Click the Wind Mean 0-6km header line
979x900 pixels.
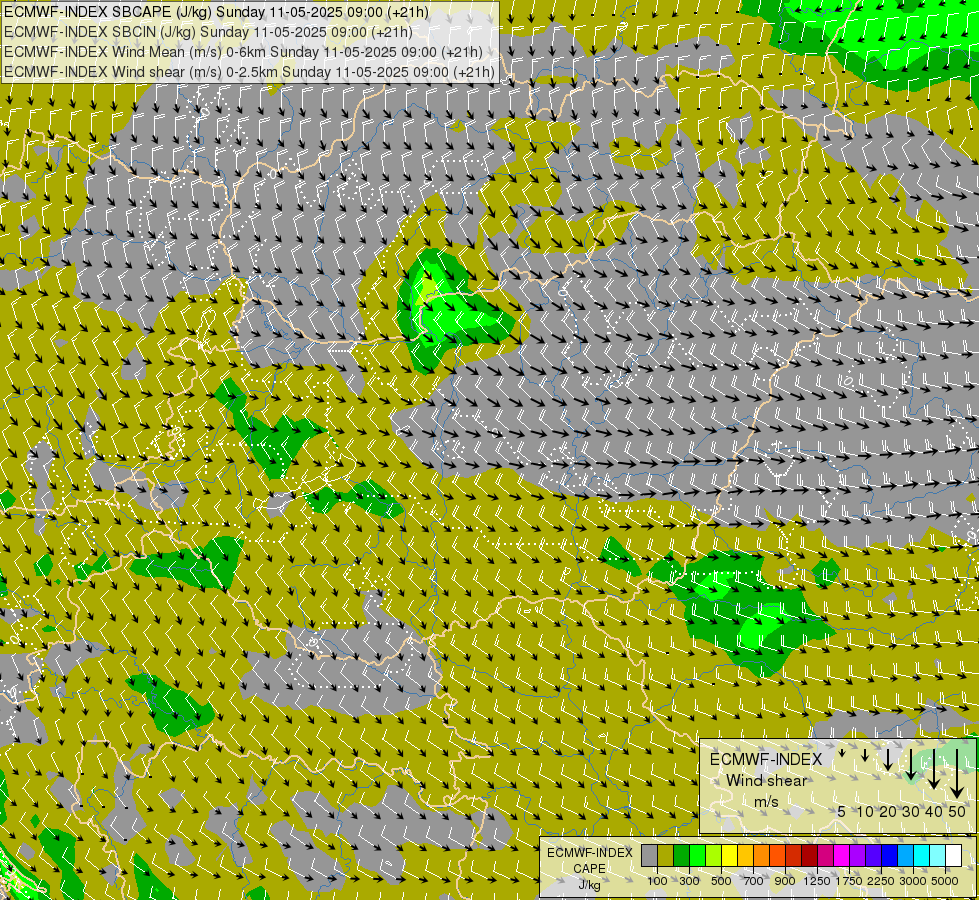244,52
